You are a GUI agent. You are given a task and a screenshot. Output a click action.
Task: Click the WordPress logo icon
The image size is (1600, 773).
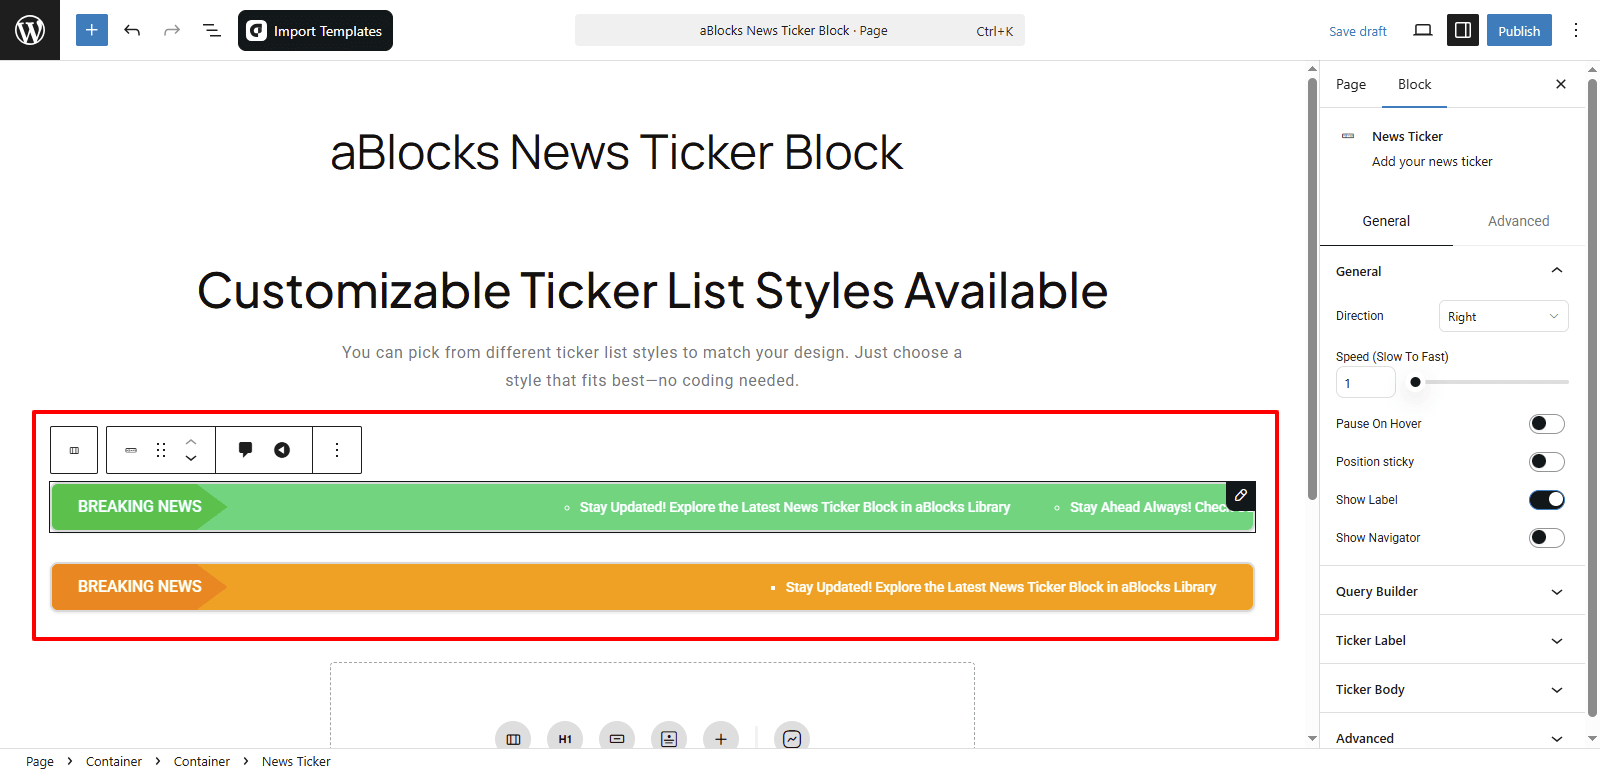point(30,30)
